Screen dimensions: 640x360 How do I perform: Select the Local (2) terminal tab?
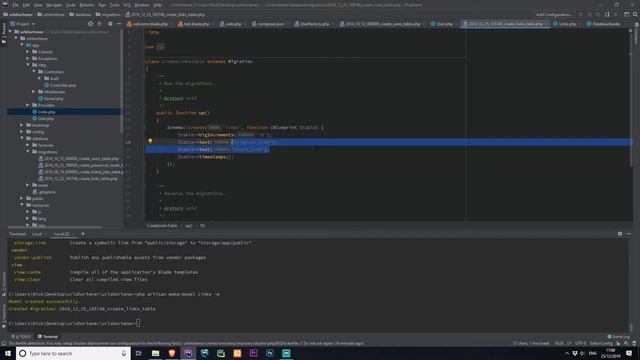coord(62,234)
